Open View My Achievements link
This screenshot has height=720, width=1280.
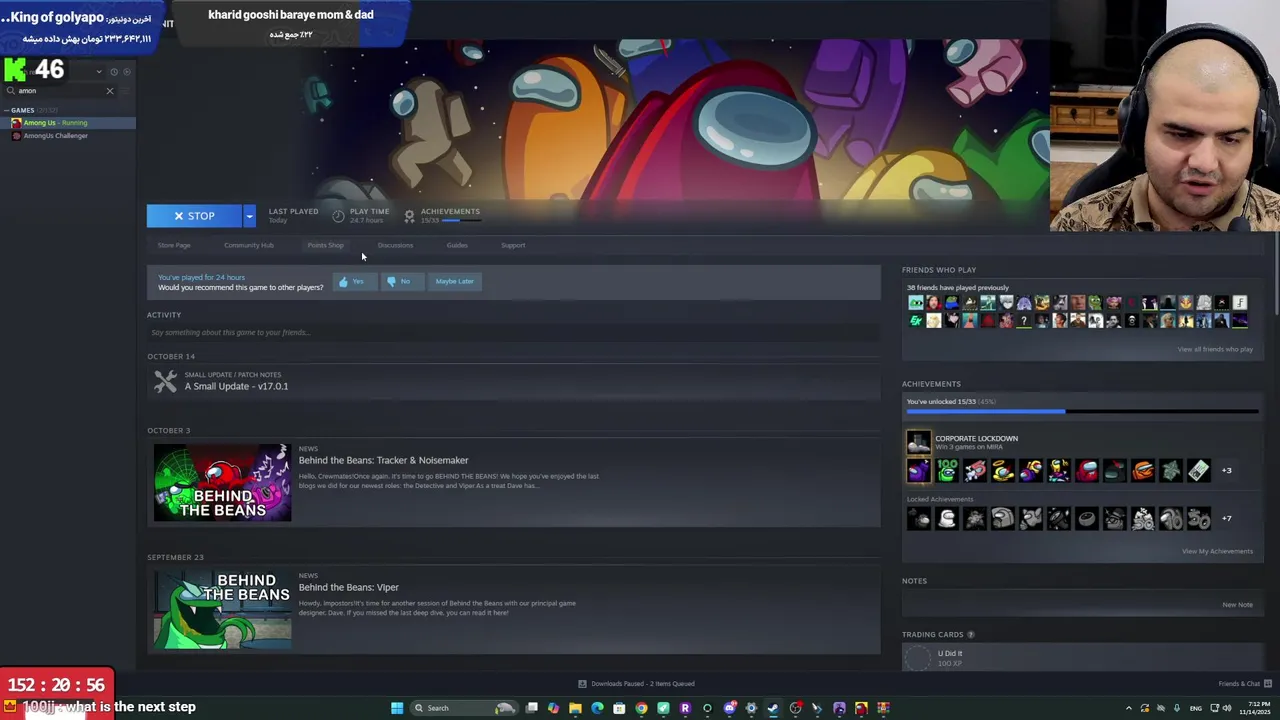point(1217,551)
